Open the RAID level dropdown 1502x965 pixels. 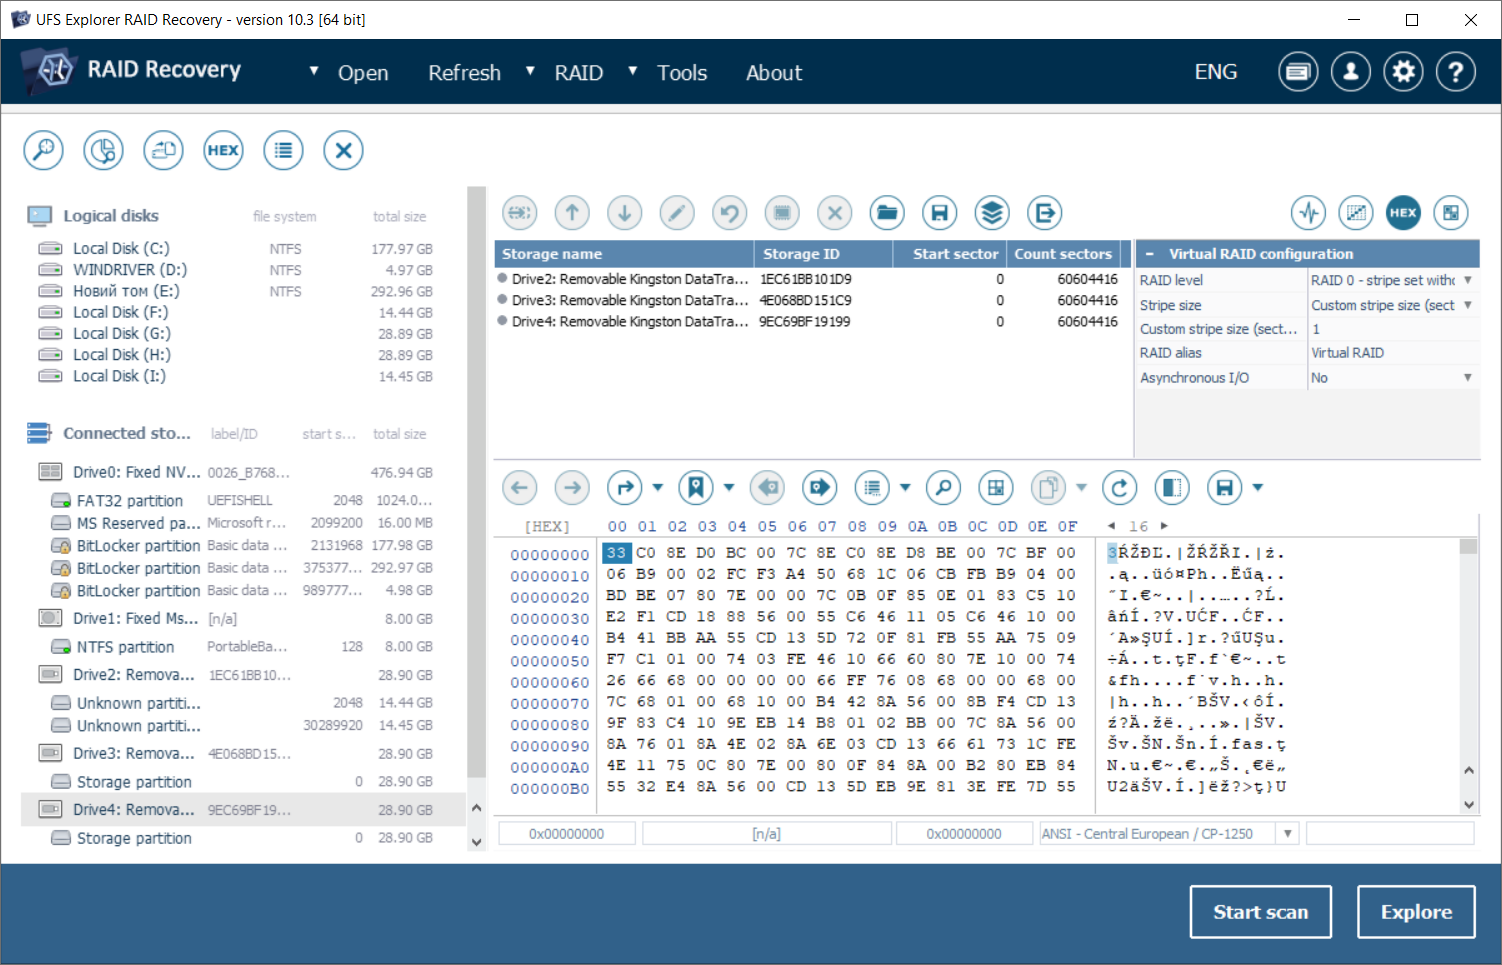pos(1468,281)
